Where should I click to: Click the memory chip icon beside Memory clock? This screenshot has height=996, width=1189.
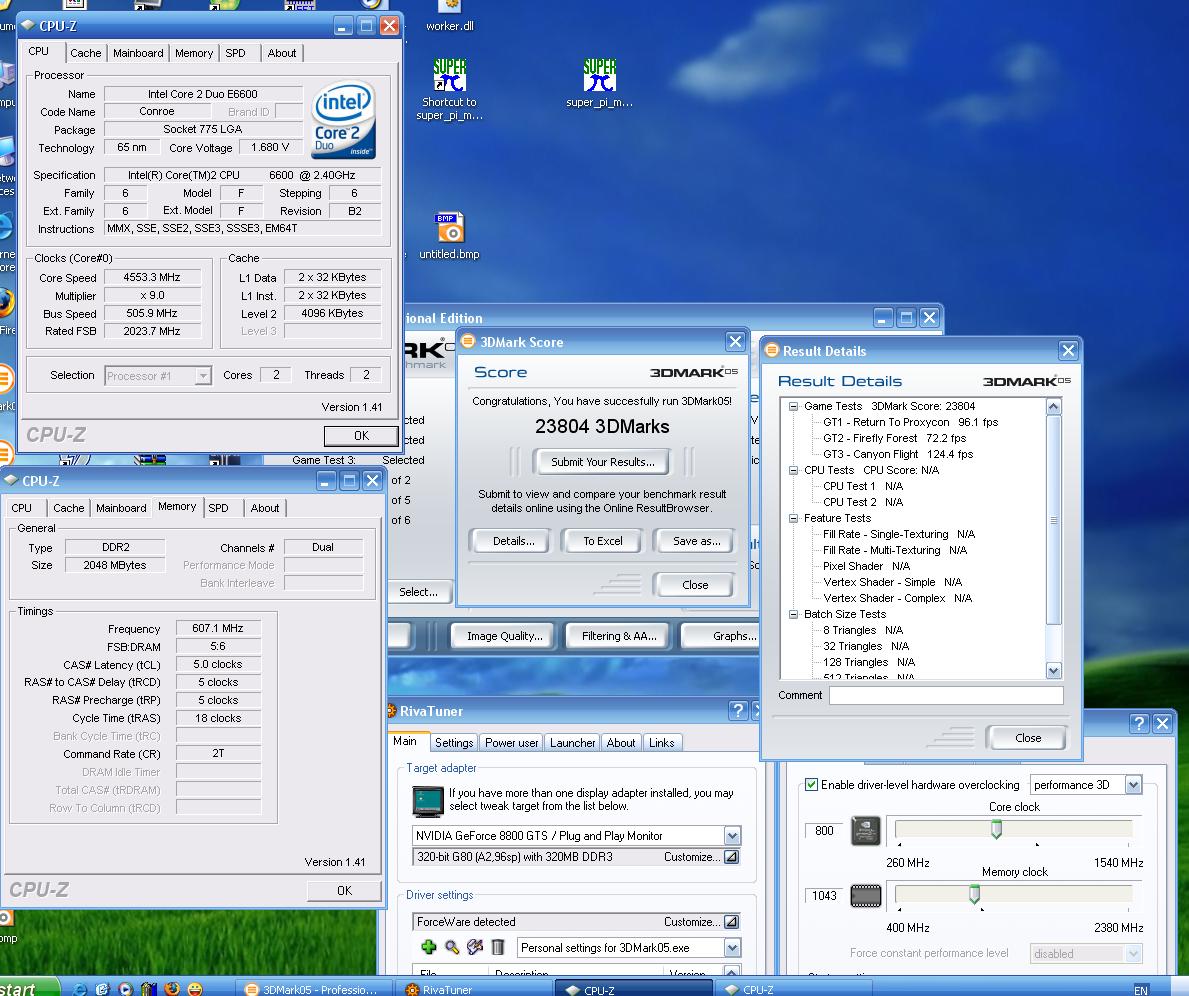tap(865, 896)
